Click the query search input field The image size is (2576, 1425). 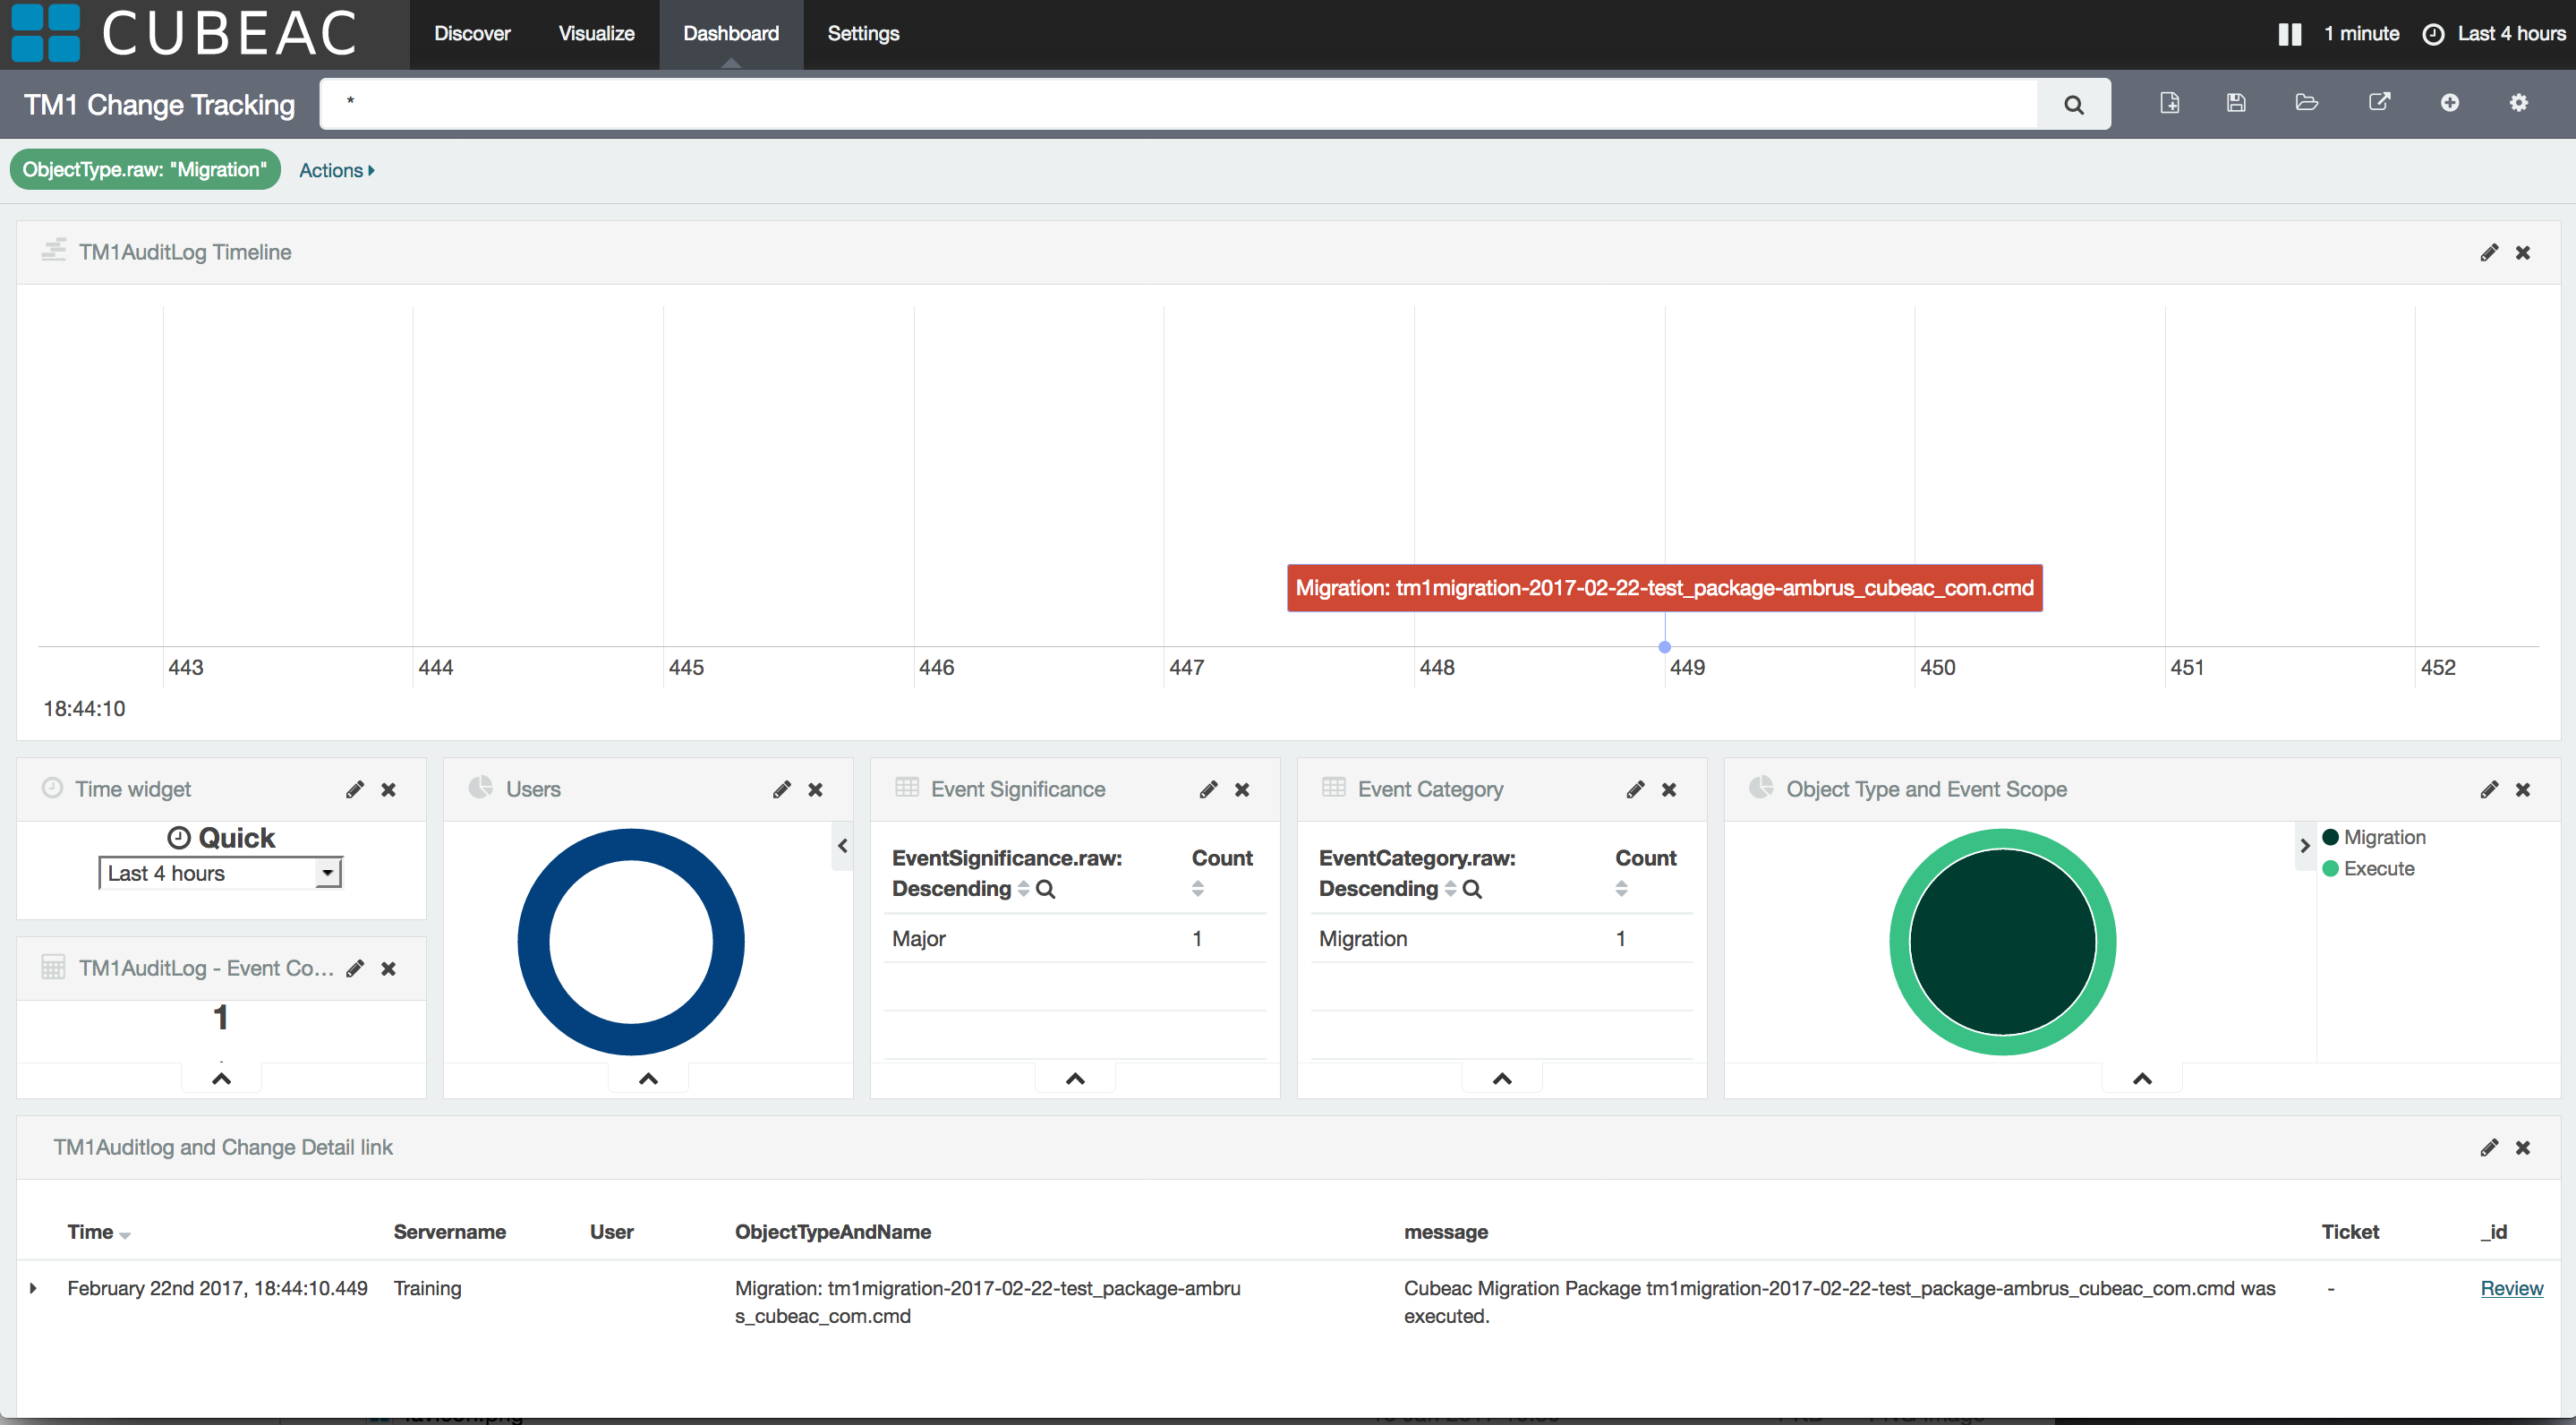click(x=1178, y=104)
